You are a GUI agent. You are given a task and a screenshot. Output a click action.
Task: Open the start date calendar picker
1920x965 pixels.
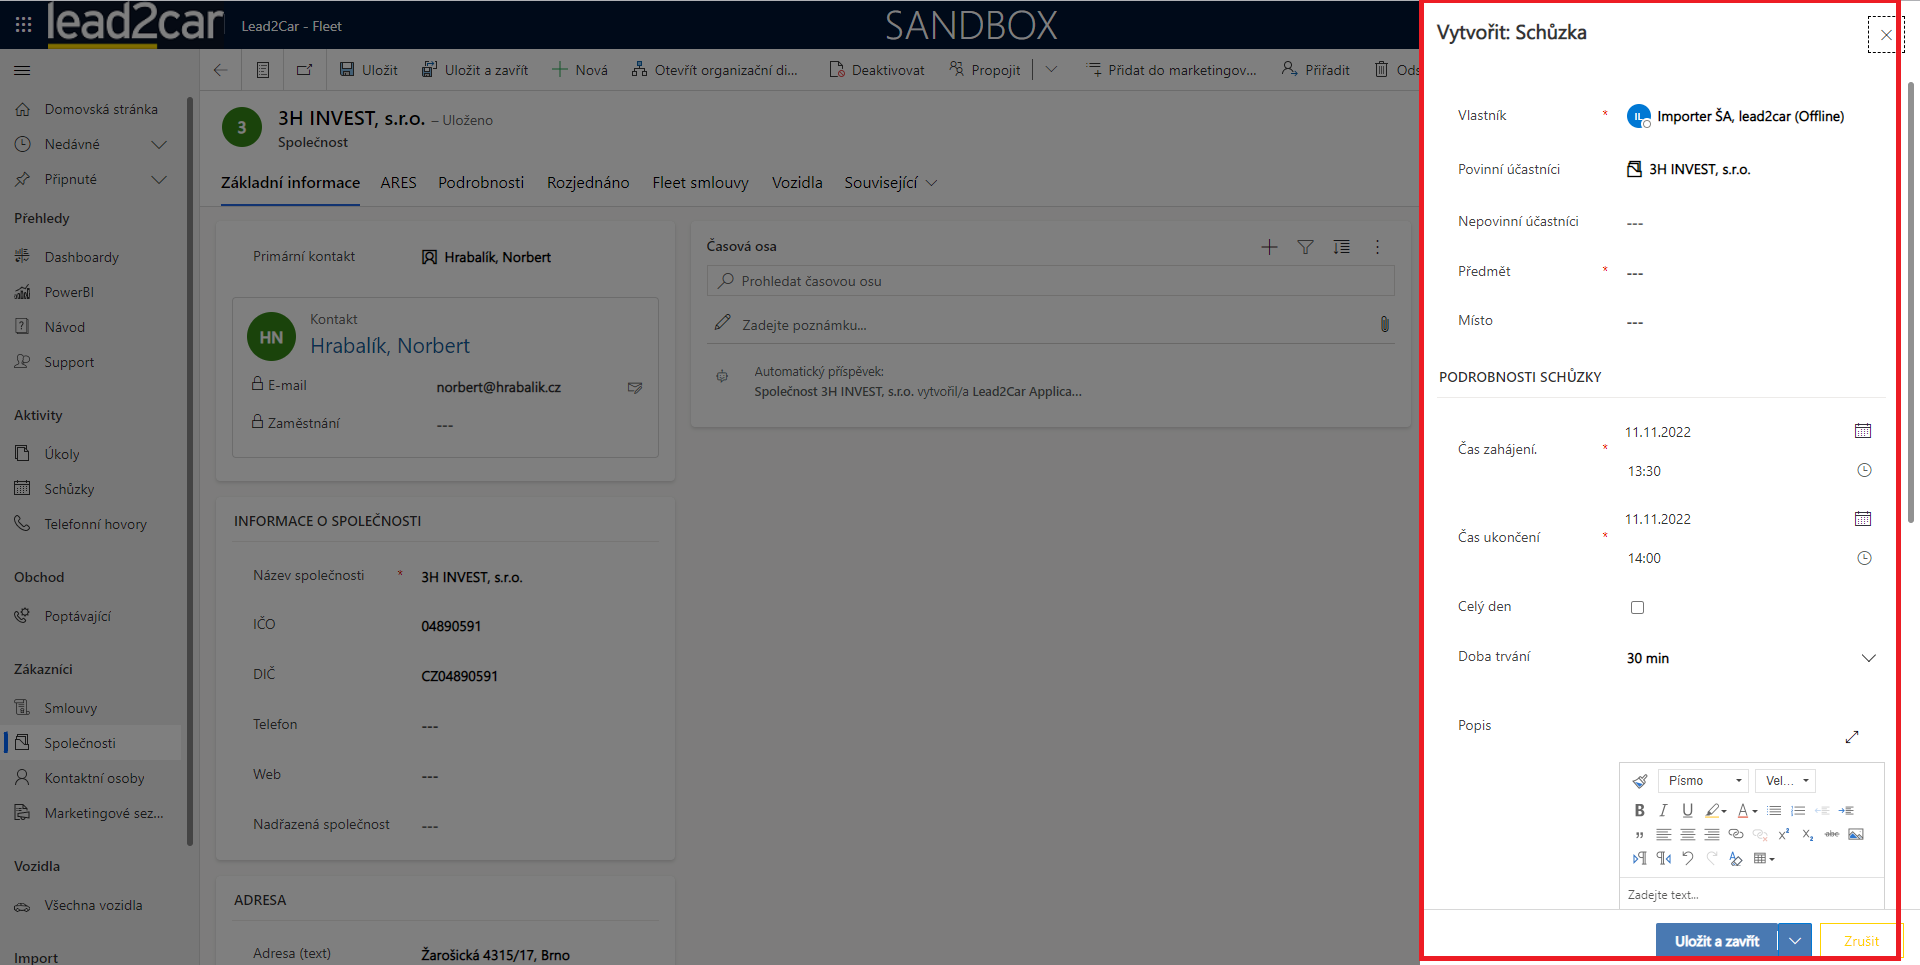[1862, 432]
